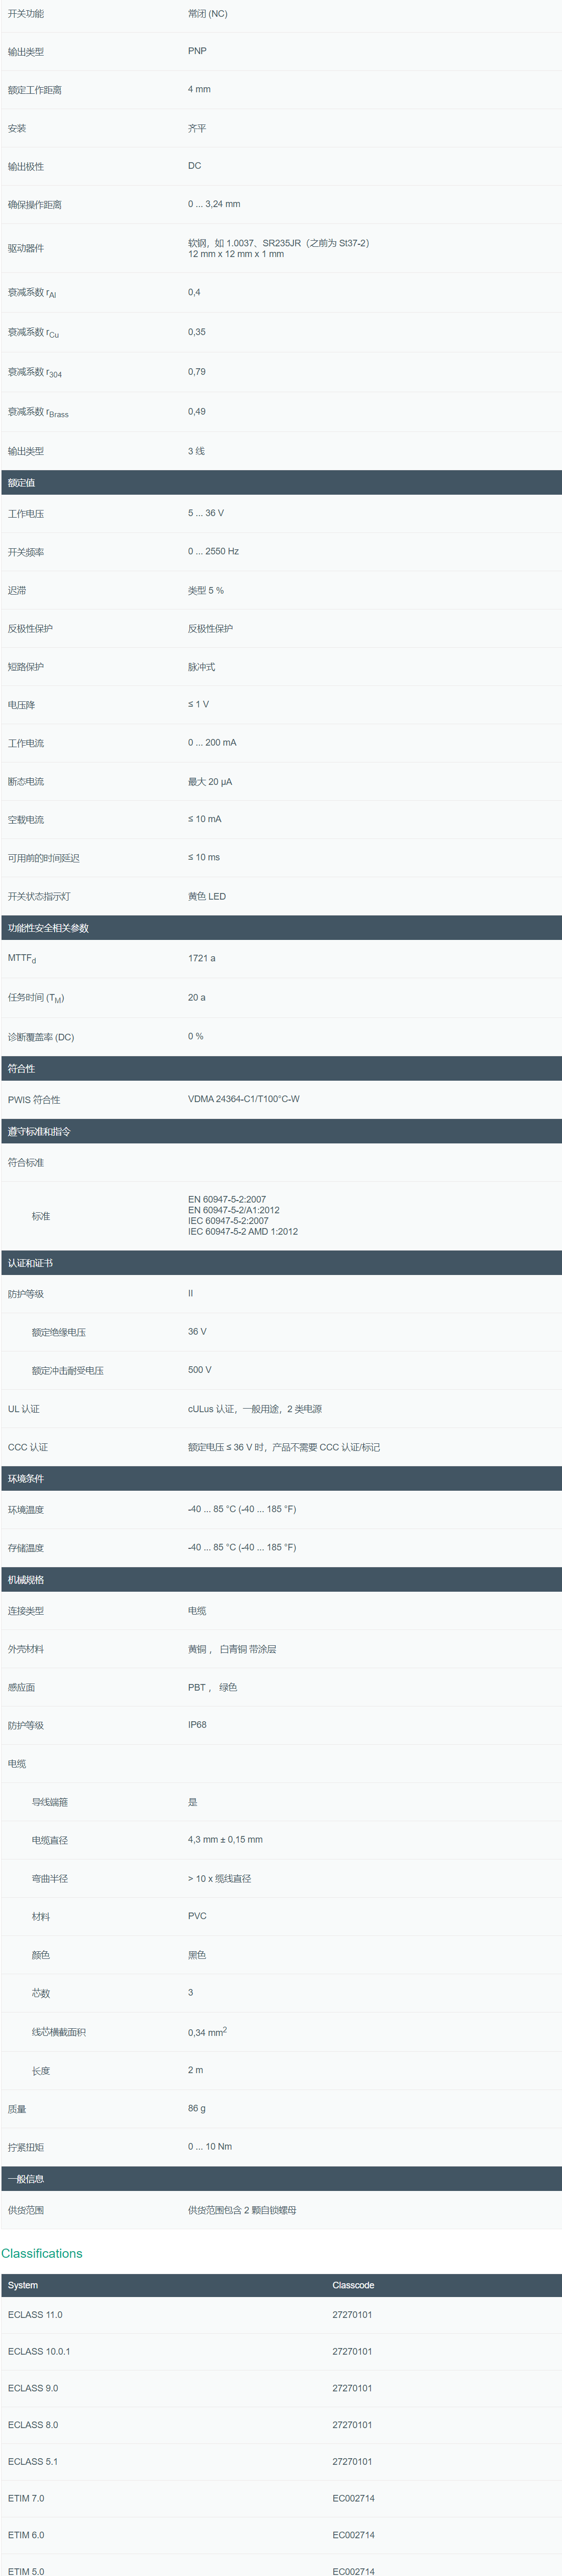The height and width of the screenshot is (2576, 562).
Task: Click the '断态电流' label
Action: click(26, 782)
